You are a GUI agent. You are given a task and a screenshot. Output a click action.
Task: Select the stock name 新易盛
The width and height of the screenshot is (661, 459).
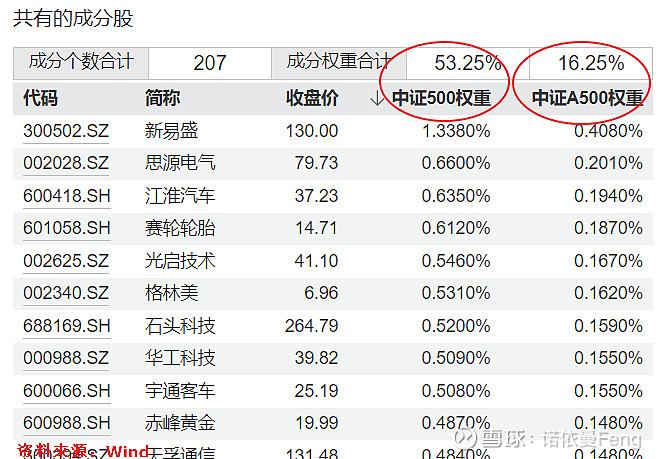click(171, 131)
